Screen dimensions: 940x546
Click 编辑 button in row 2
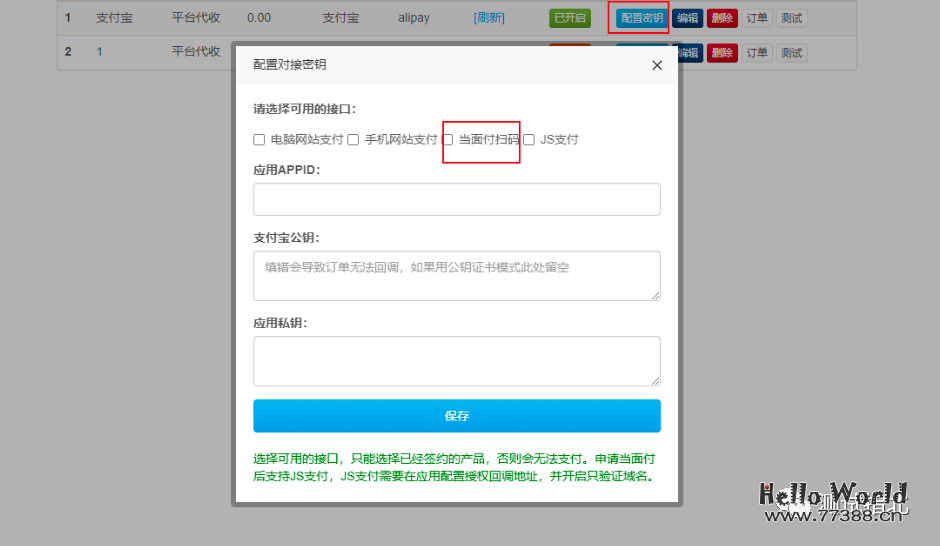click(690, 53)
